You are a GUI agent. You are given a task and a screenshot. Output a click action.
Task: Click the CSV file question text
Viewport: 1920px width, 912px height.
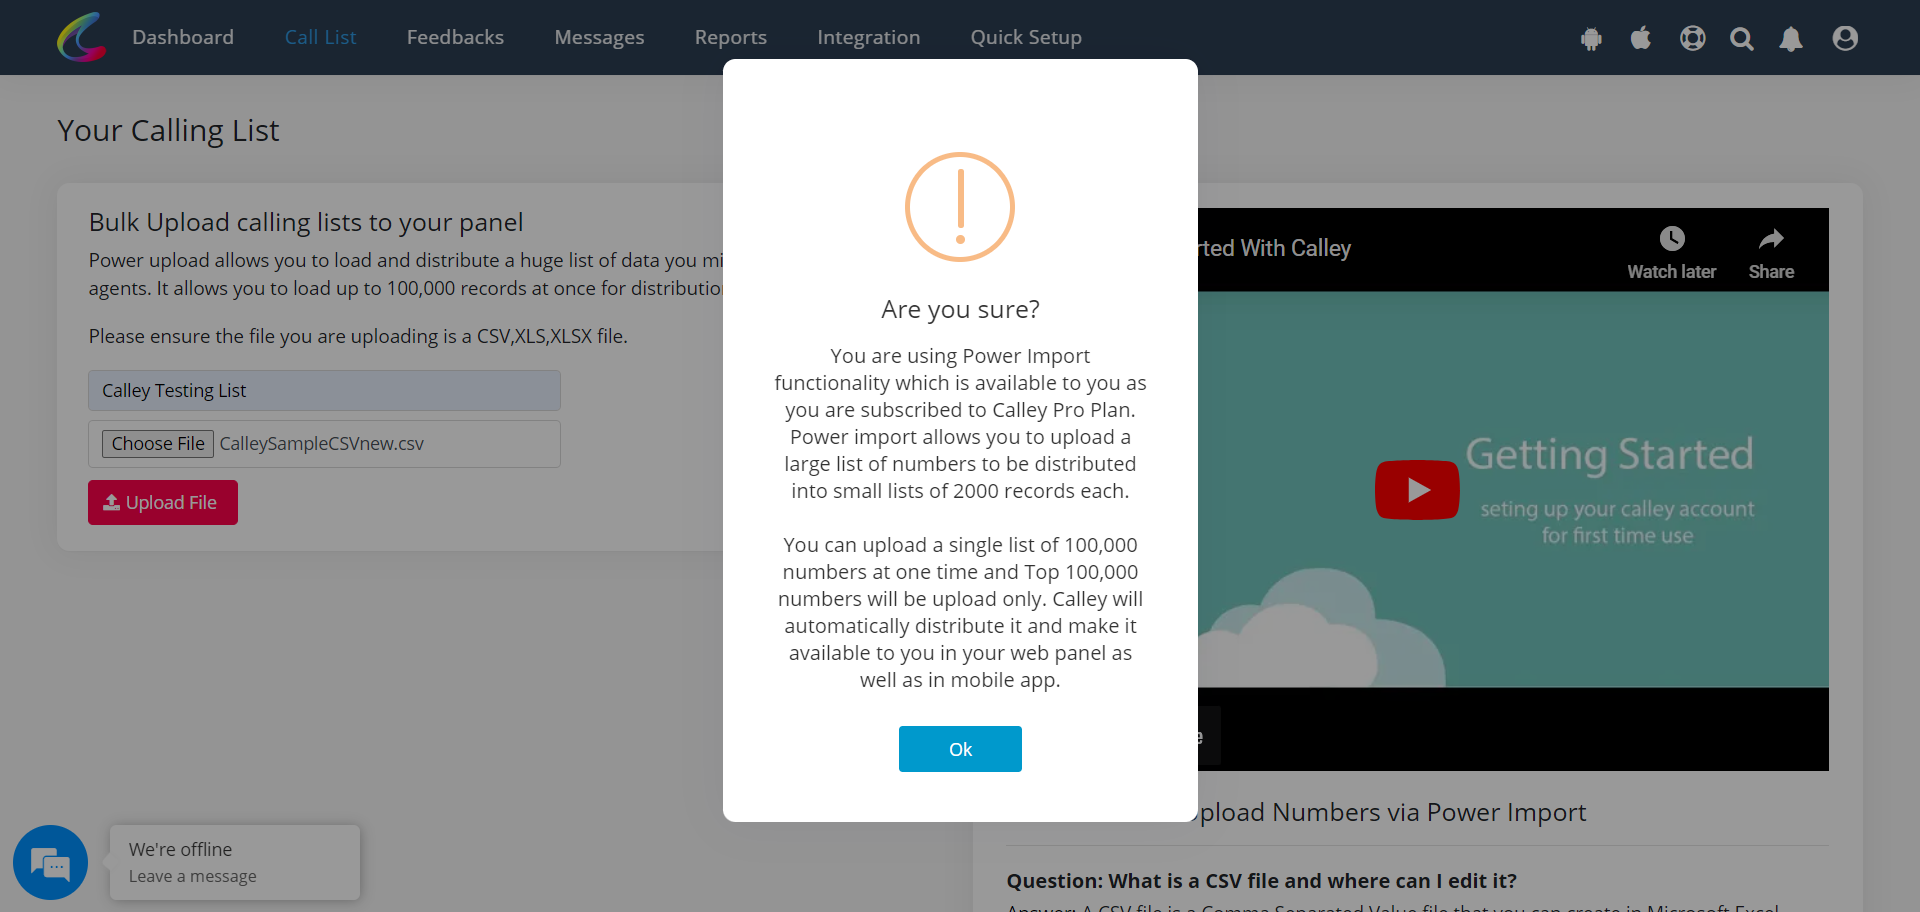pyautogui.click(x=1261, y=881)
